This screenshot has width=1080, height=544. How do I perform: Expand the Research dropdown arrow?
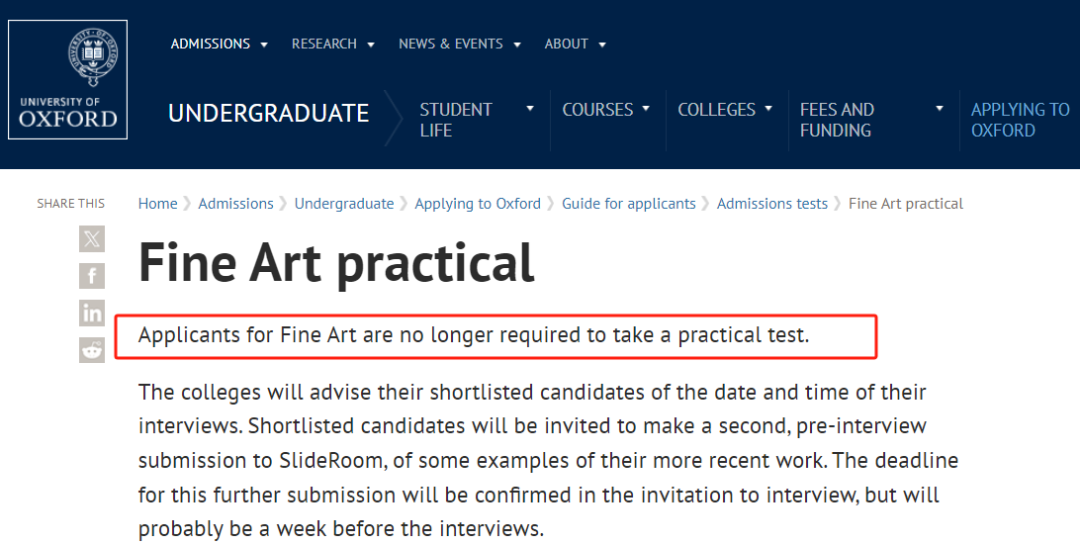[x=371, y=45]
